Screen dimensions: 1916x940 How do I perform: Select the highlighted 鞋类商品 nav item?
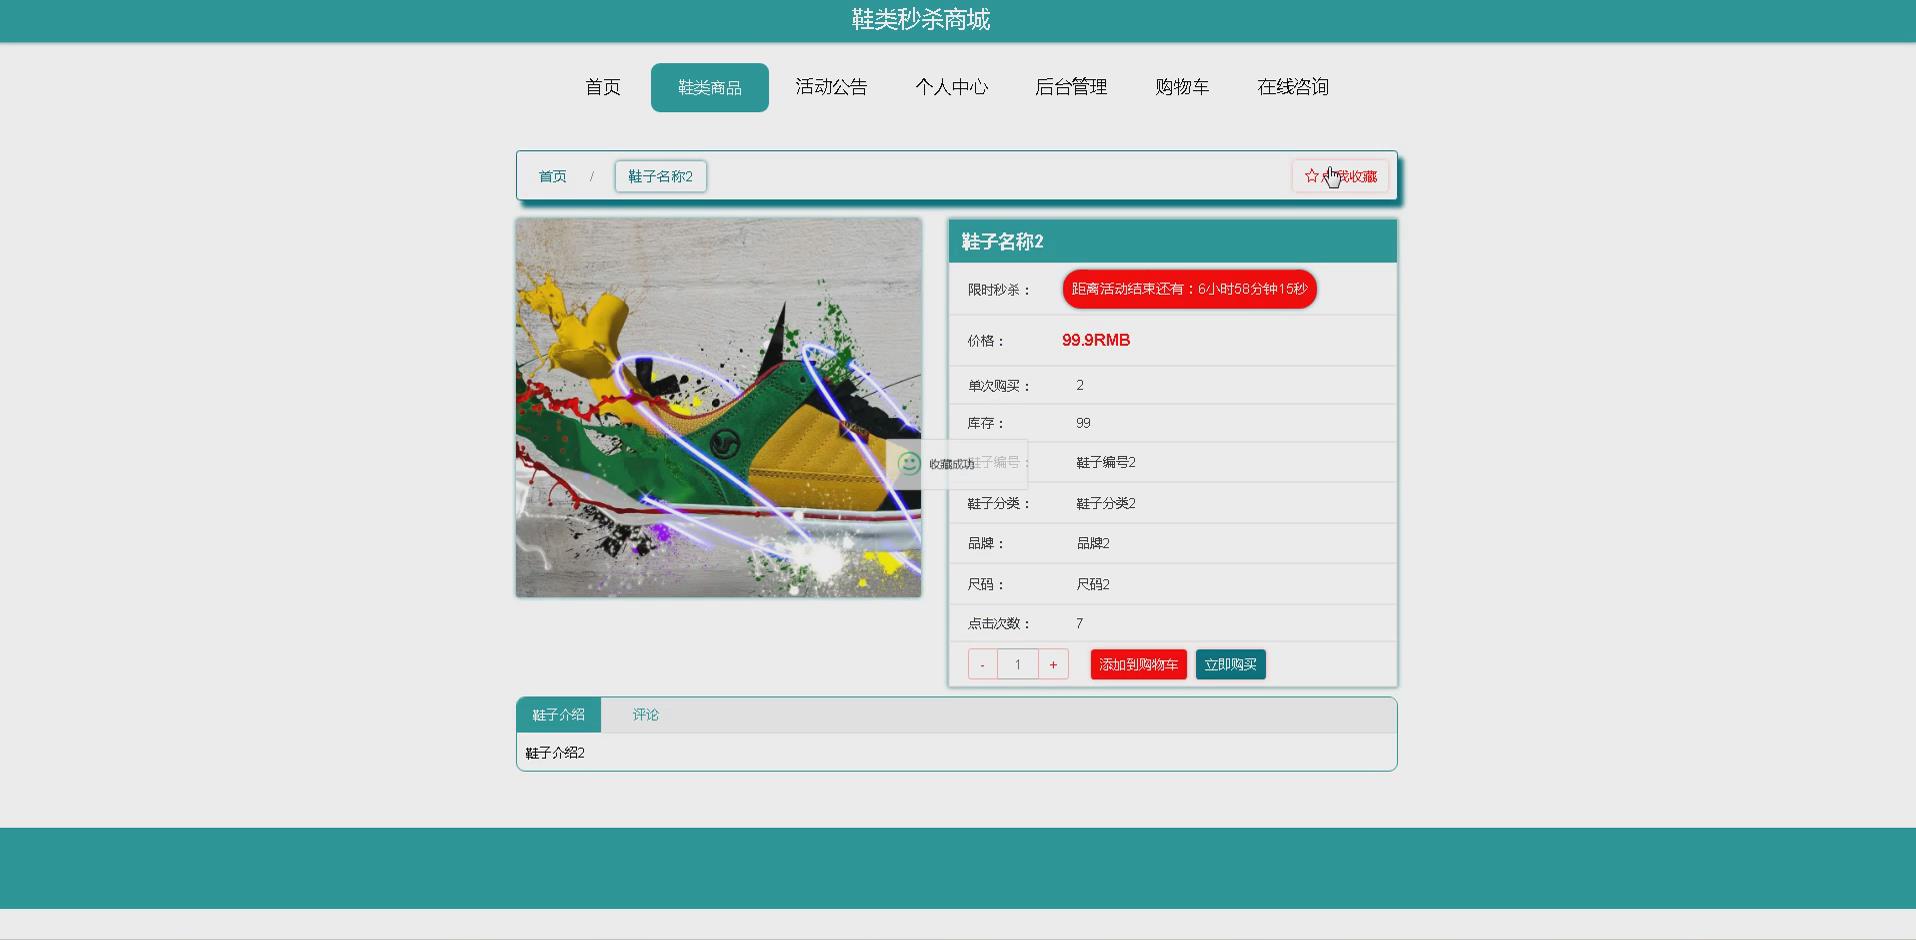tap(709, 87)
